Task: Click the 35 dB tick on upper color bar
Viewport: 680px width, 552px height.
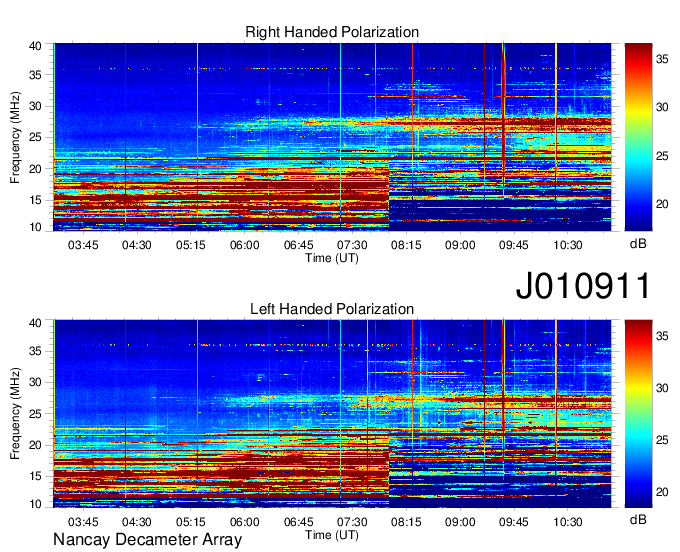Action: pyautogui.click(x=662, y=59)
